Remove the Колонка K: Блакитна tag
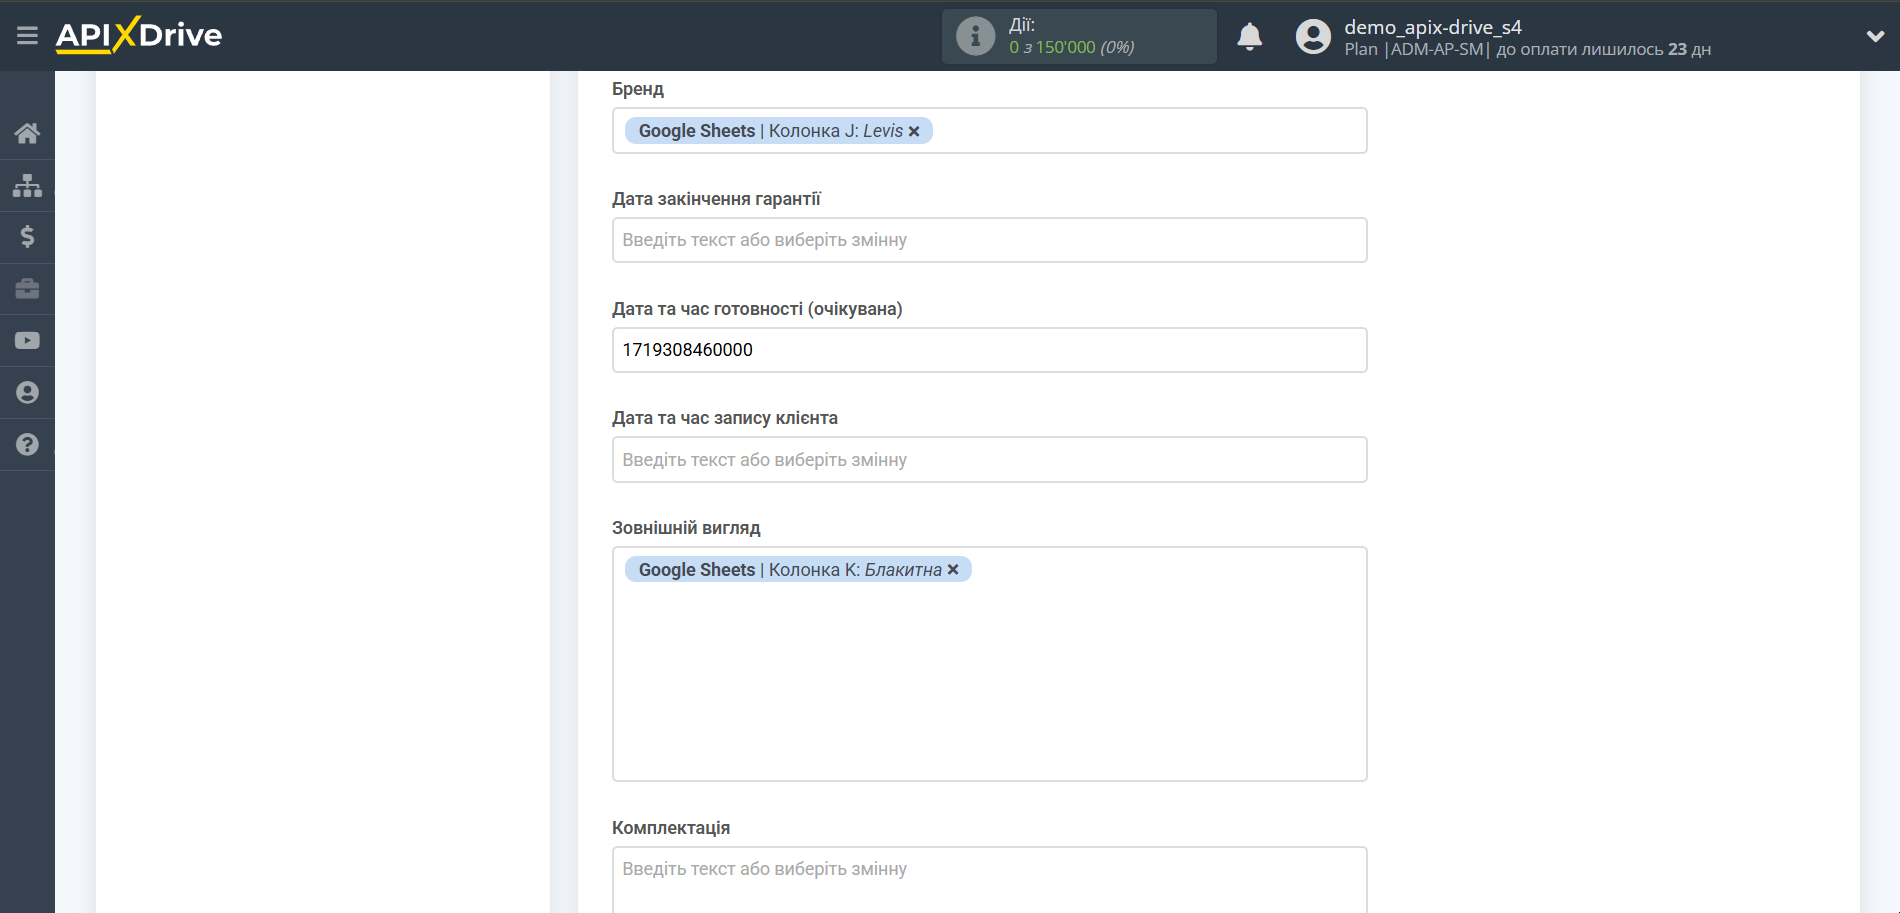Viewport: 1900px width, 913px height. pos(953,570)
